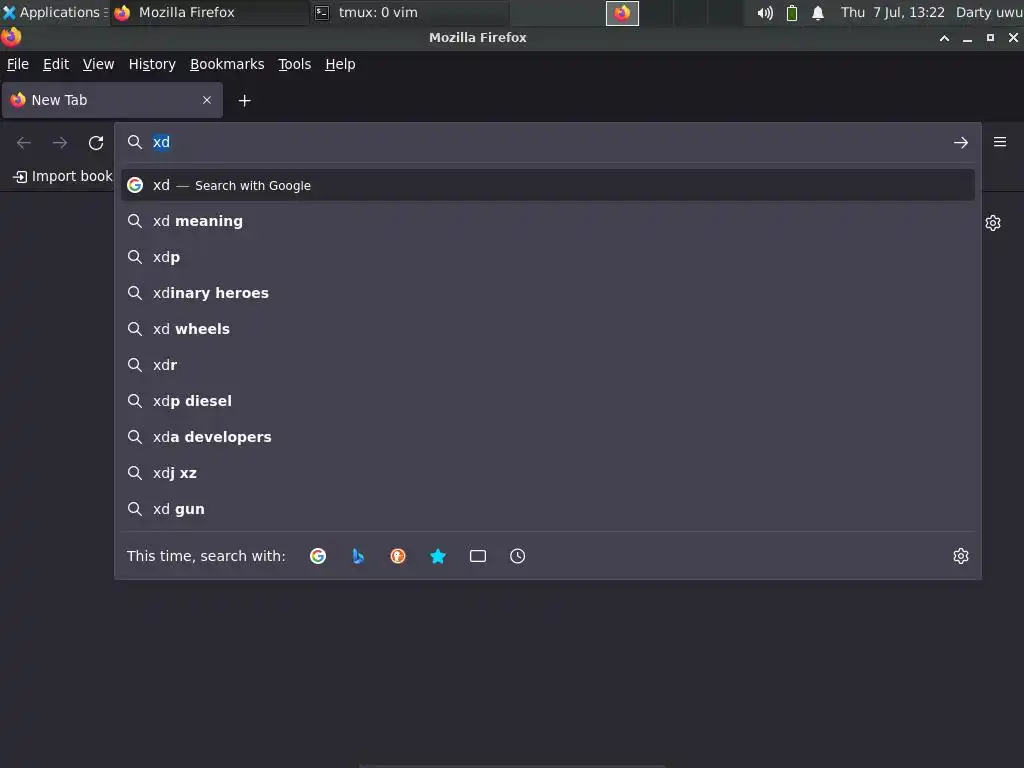Click Firefox icon in the panel tray
Viewport: 1024px width, 768px height.
(x=622, y=13)
